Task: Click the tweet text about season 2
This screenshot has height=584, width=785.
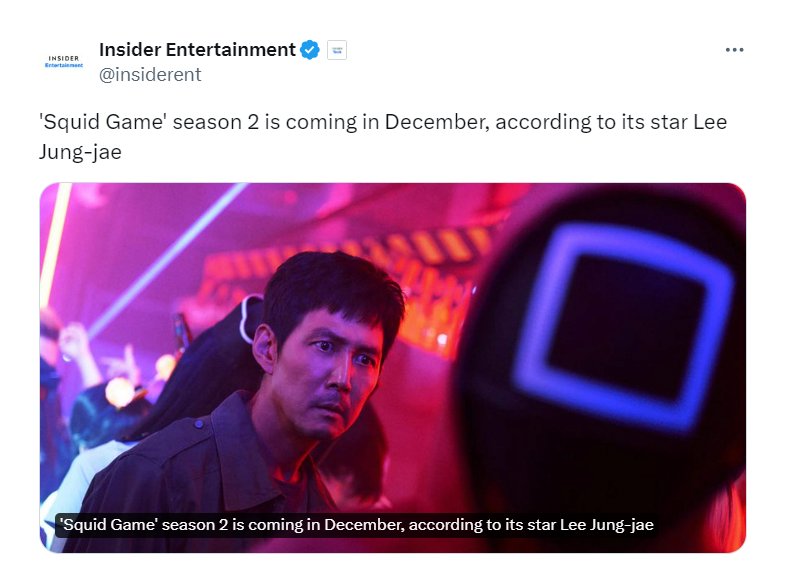Action: tap(383, 137)
